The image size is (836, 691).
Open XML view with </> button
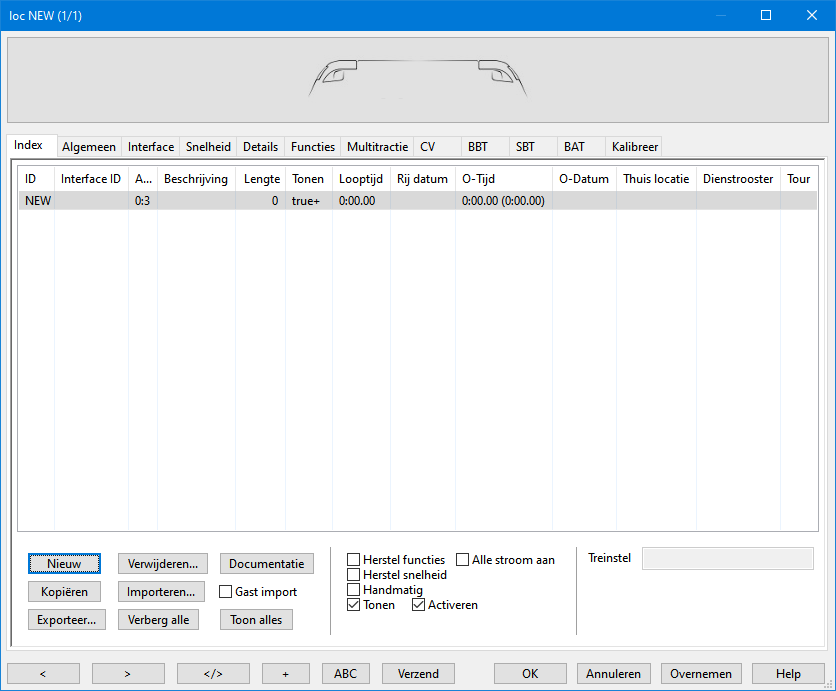[213, 673]
